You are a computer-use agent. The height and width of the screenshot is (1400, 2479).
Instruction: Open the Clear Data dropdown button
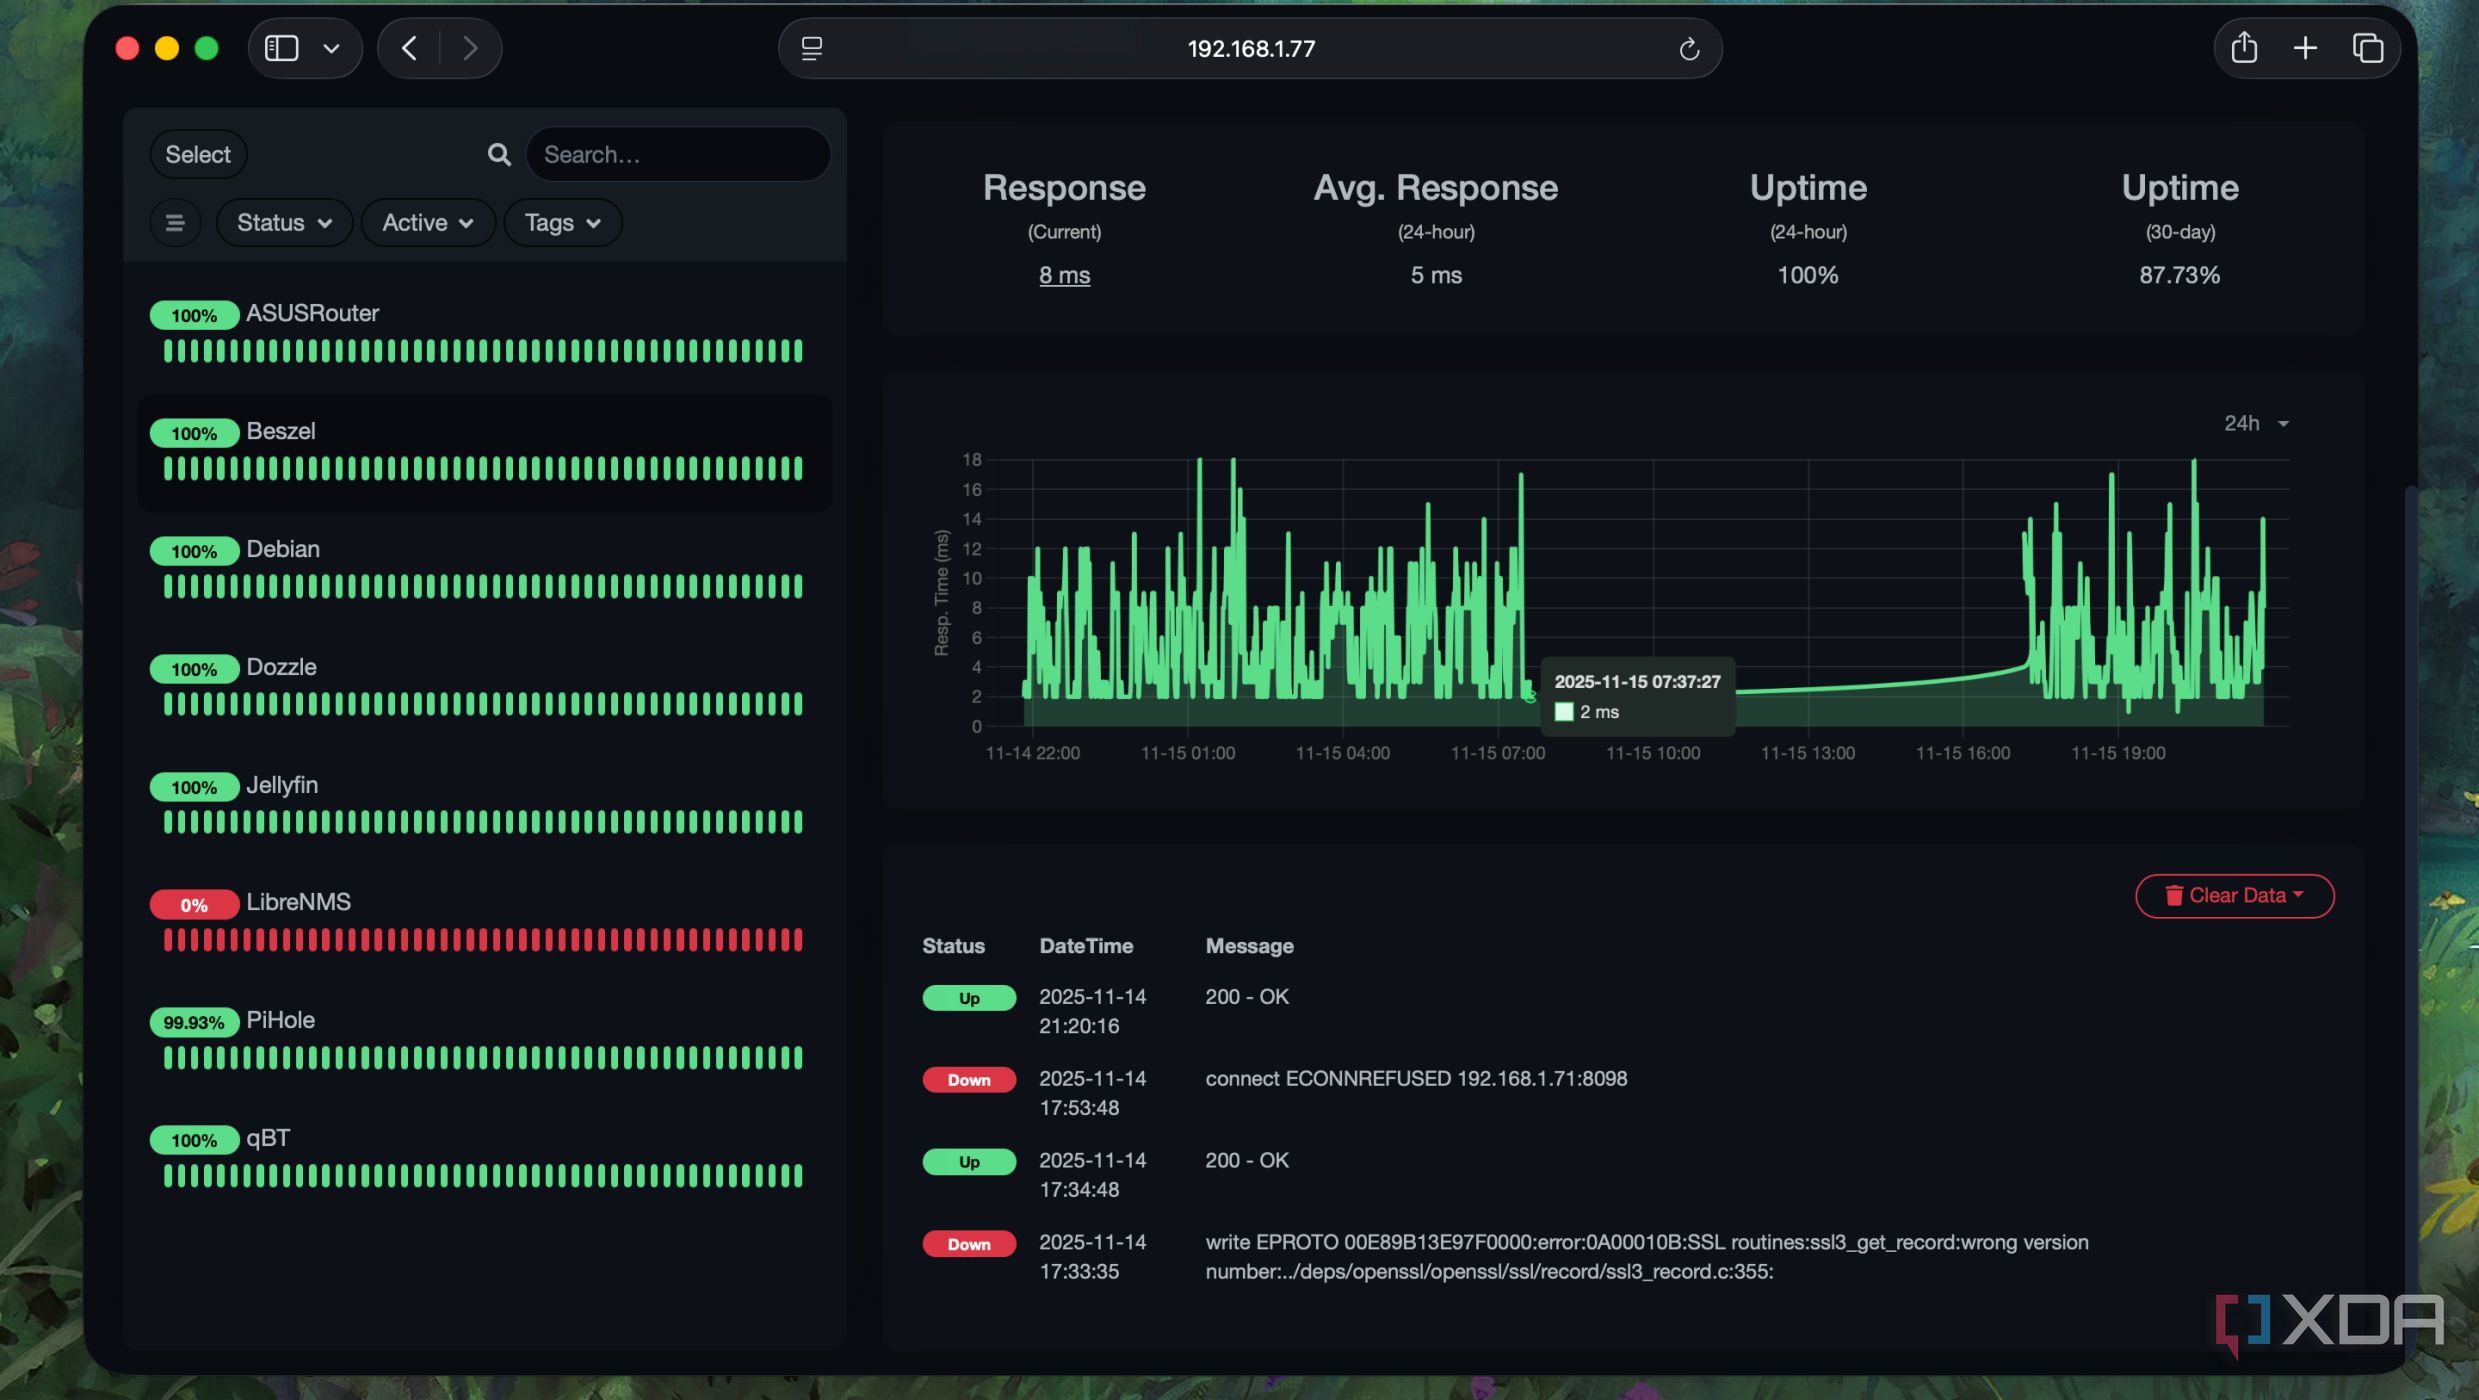coord(2234,896)
